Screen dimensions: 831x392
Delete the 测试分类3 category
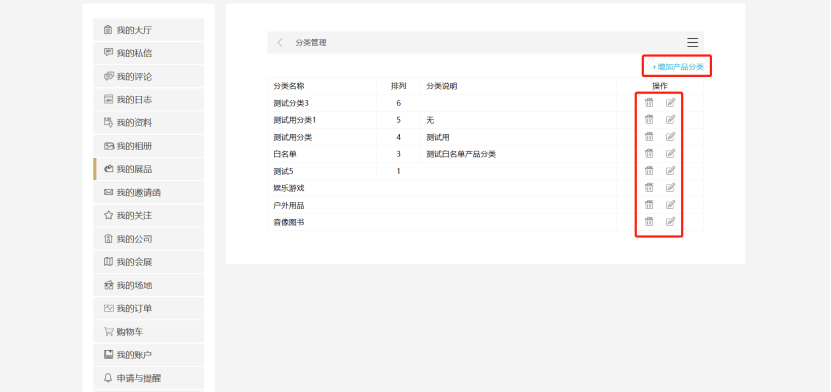point(649,103)
